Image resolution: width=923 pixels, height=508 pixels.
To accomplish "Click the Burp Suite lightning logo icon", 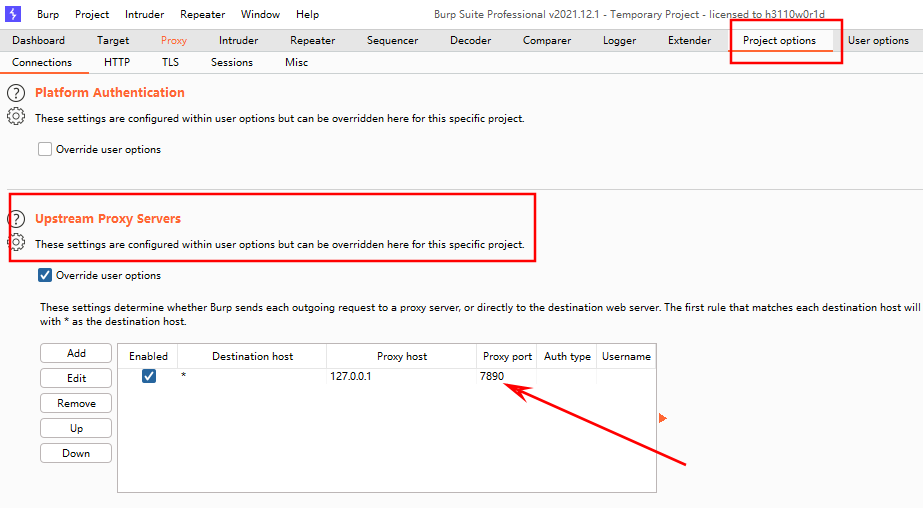I will click(x=13, y=14).
